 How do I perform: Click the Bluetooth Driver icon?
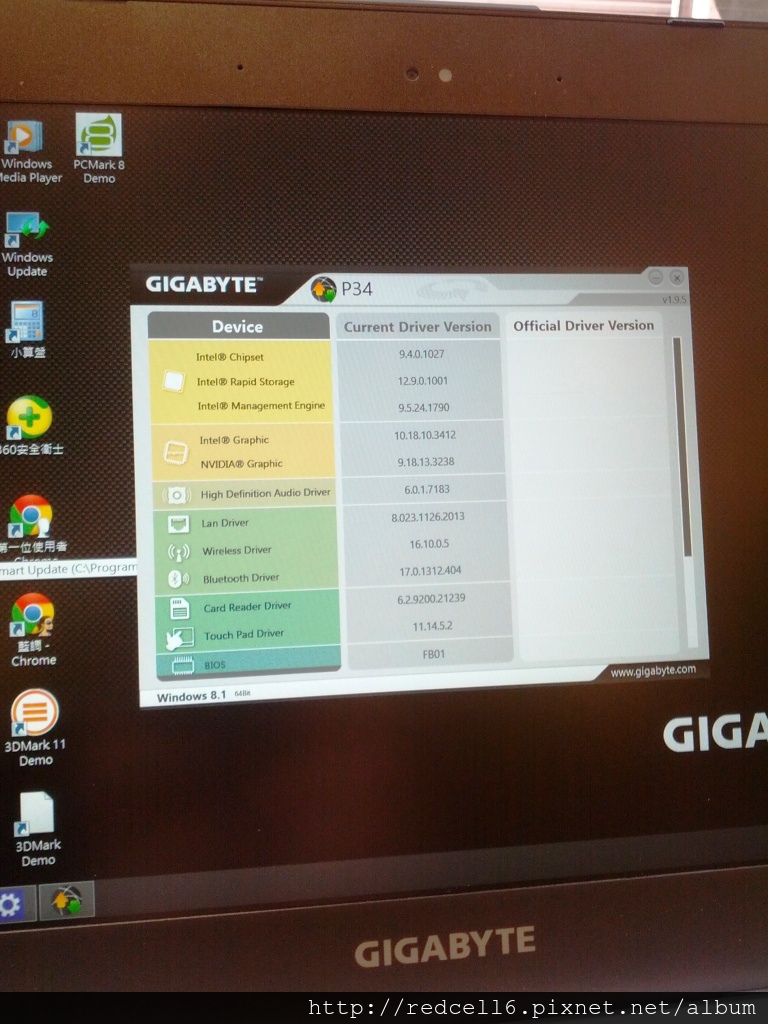pyautogui.click(x=178, y=579)
